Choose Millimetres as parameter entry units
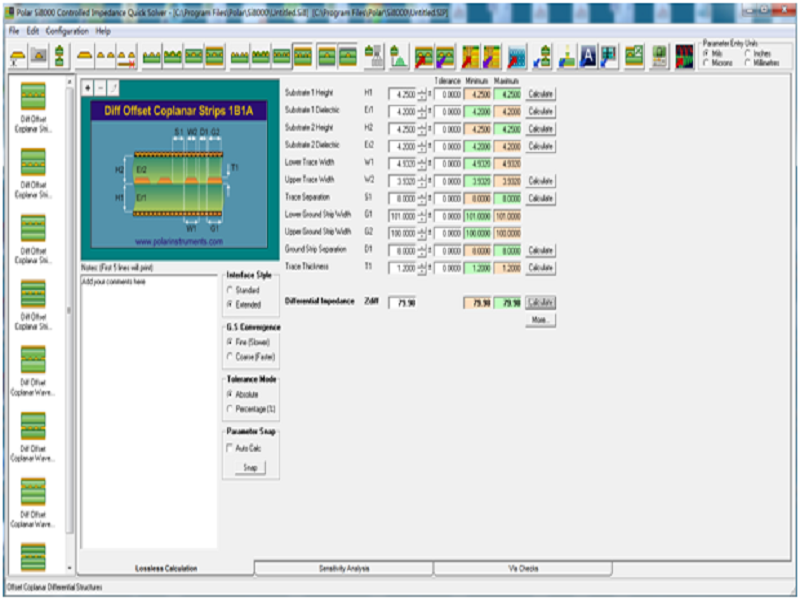 coord(747,61)
